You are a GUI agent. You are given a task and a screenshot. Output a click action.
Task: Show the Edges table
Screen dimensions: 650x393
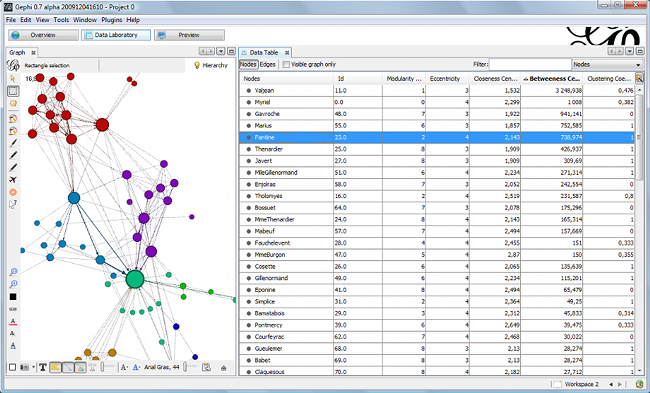[267, 65]
